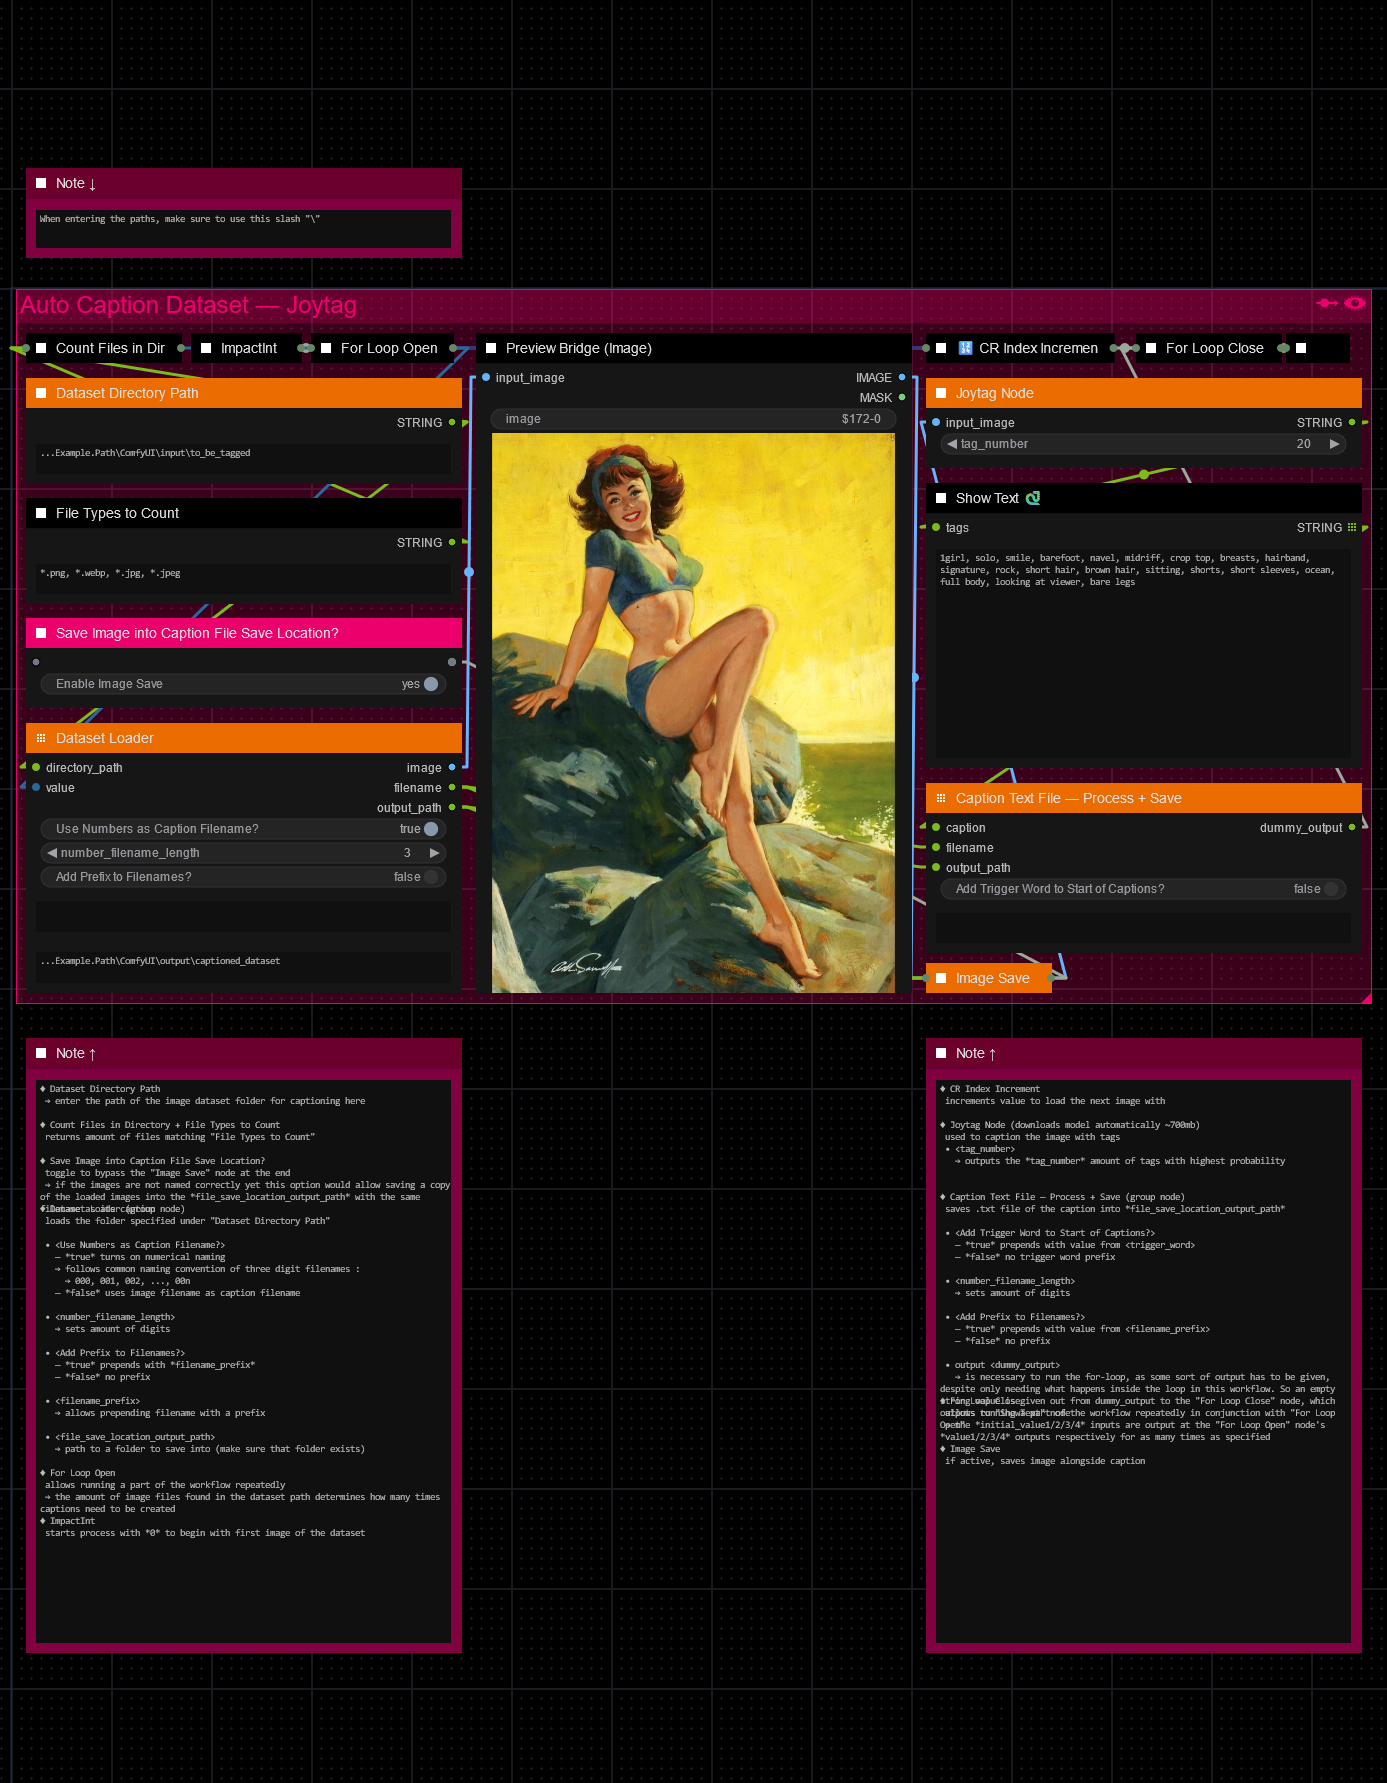Screen dimensions: 1387x1783
Task: Click the number_filename_length value 3
Action: click(x=407, y=853)
